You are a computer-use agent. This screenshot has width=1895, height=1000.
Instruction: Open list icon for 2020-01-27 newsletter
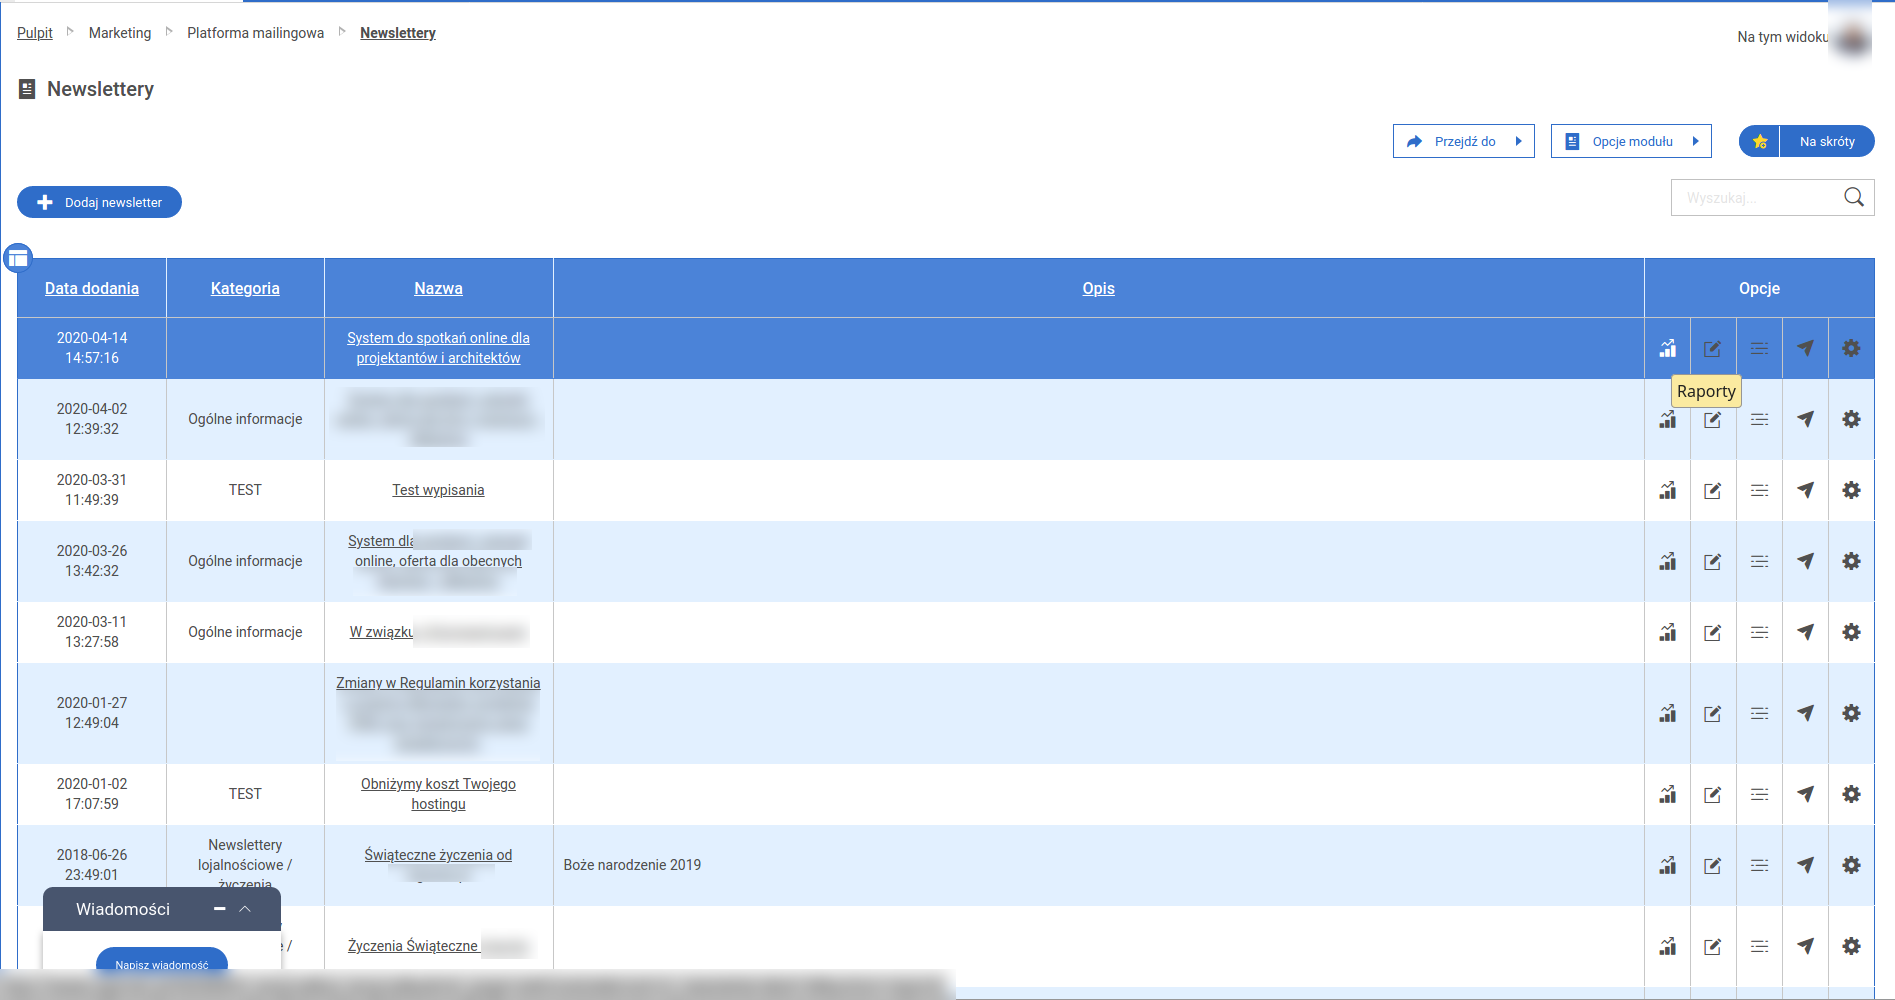click(1759, 713)
